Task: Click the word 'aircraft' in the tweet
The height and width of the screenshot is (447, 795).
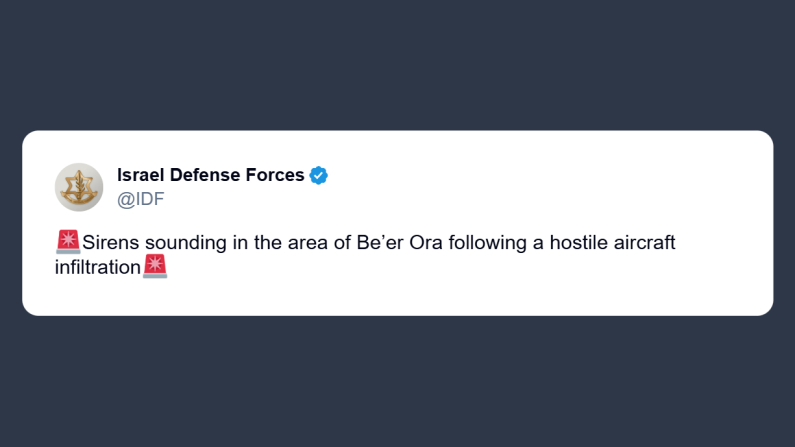Action: [x=644, y=242]
